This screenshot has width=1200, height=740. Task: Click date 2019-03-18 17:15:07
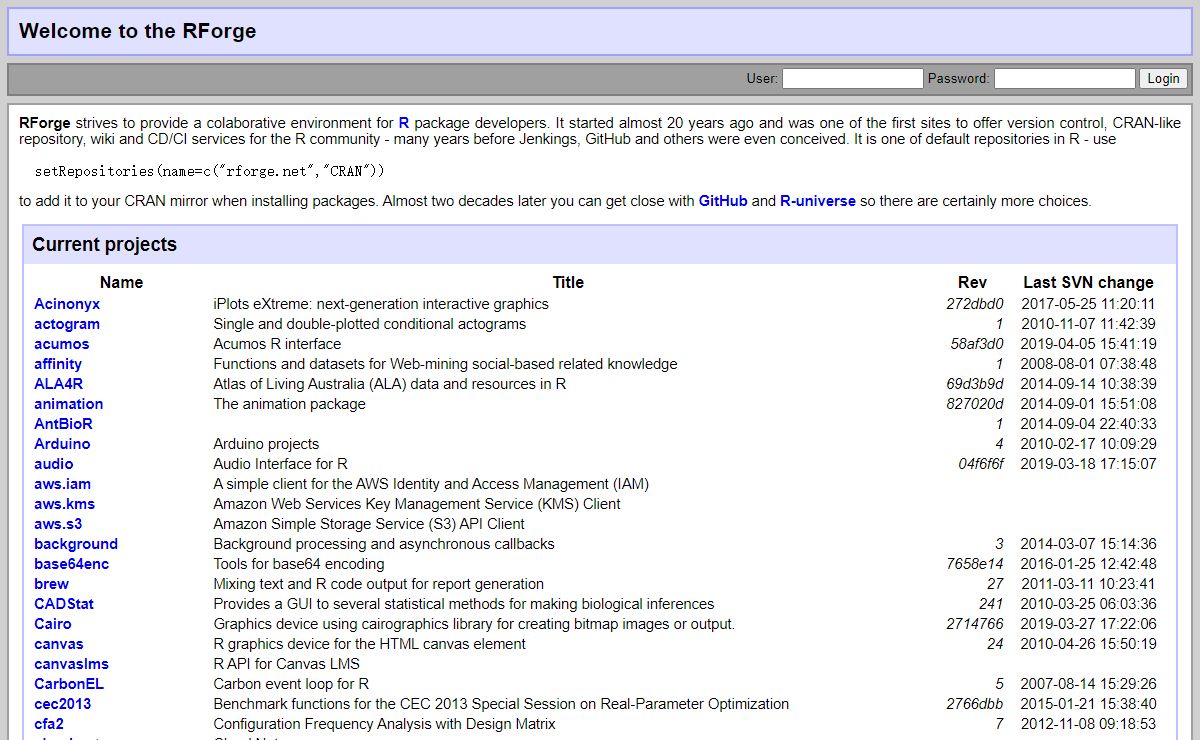click(1088, 464)
